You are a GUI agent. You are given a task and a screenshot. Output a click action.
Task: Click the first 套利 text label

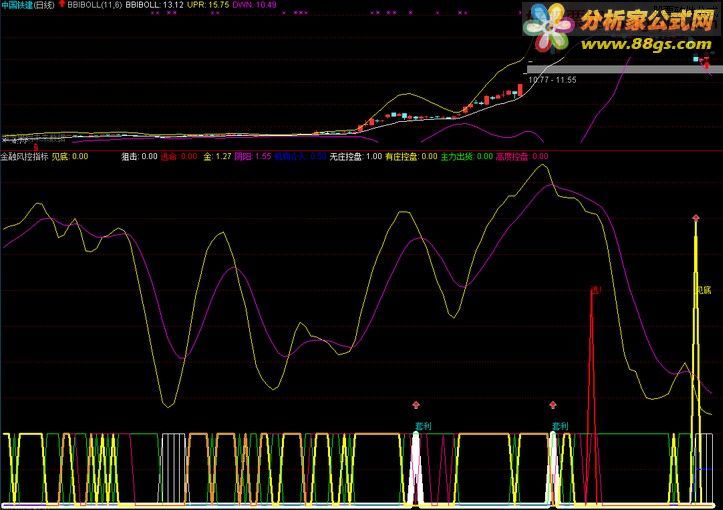tap(423, 426)
